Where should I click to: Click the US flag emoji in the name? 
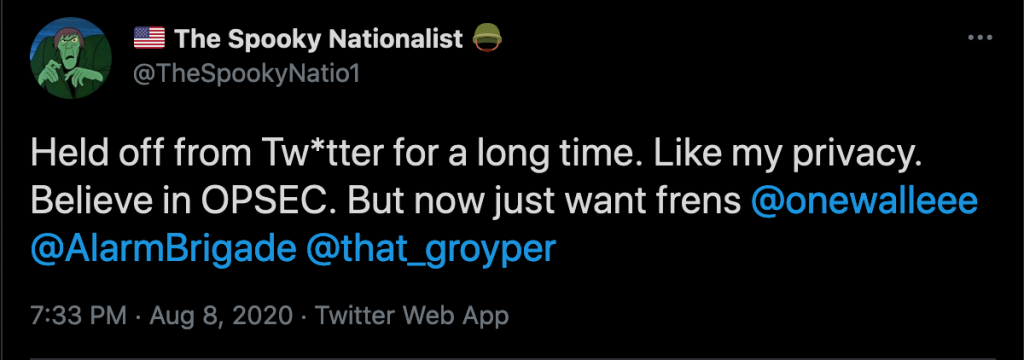coord(150,39)
